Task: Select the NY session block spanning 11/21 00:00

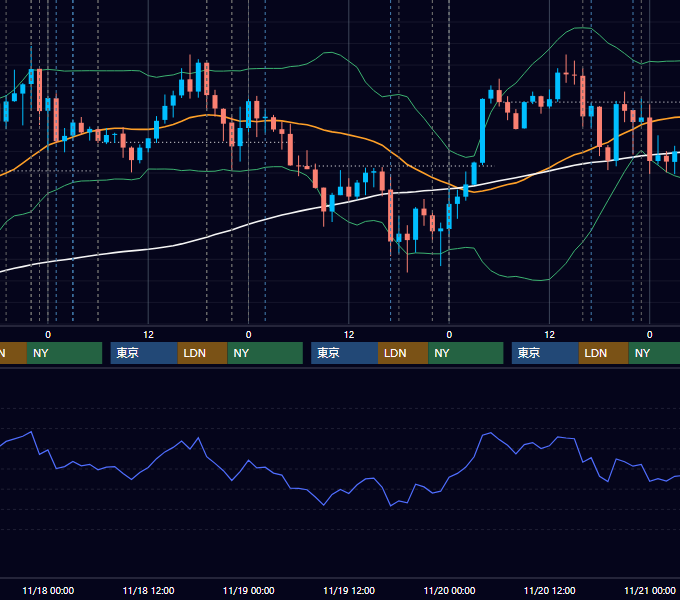Action: click(654, 353)
